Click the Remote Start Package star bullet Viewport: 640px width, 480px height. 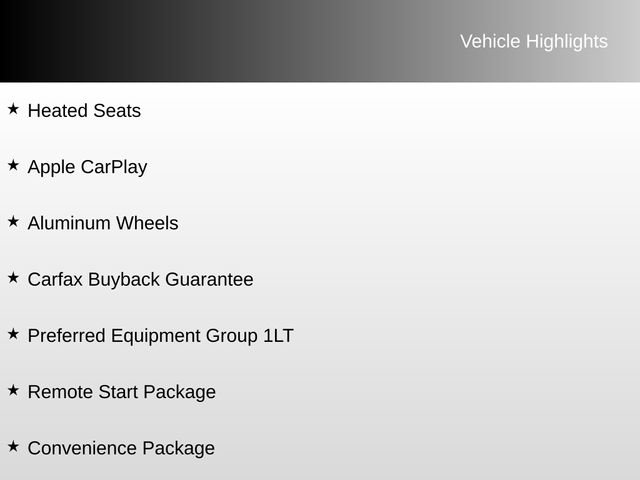13,389
